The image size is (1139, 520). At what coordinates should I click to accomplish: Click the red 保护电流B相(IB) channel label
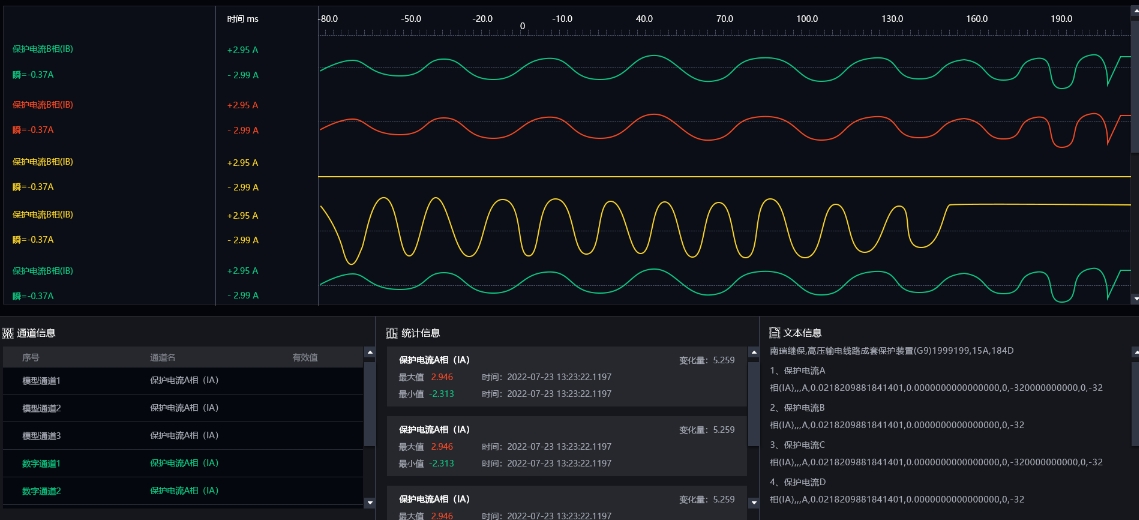(x=43, y=105)
